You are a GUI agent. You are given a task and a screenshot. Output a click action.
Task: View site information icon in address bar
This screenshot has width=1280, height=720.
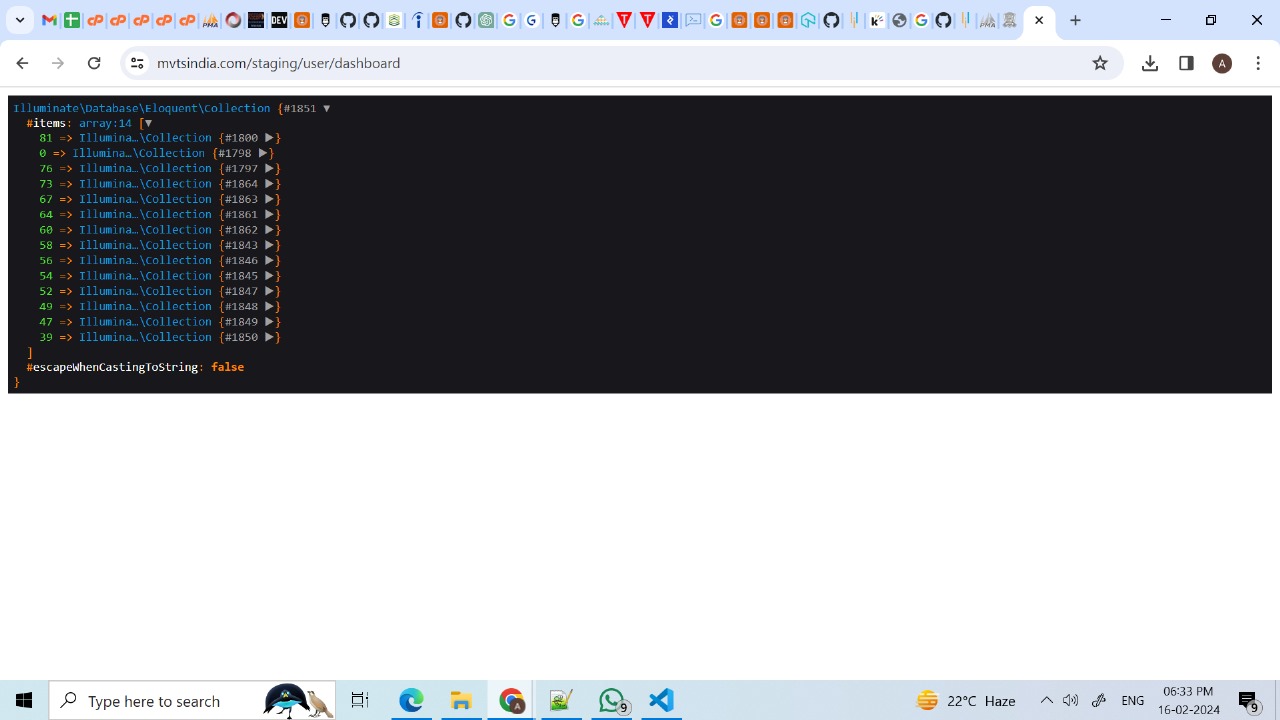point(137,63)
